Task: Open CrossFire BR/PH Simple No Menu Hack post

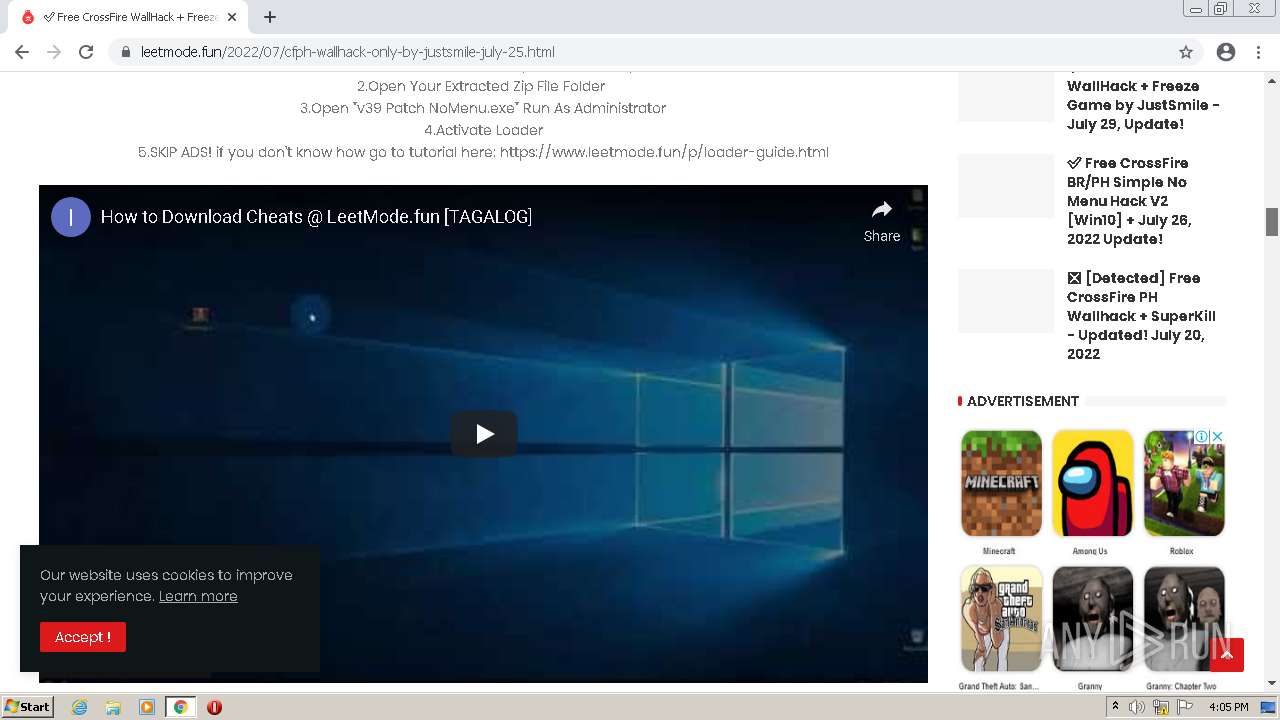Action: point(1130,201)
